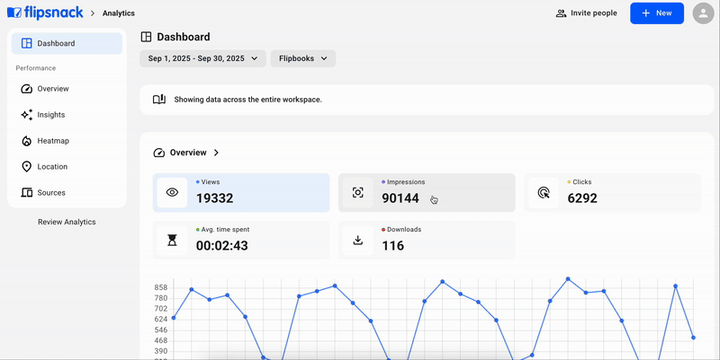Click the Invite people users icon

561,13
